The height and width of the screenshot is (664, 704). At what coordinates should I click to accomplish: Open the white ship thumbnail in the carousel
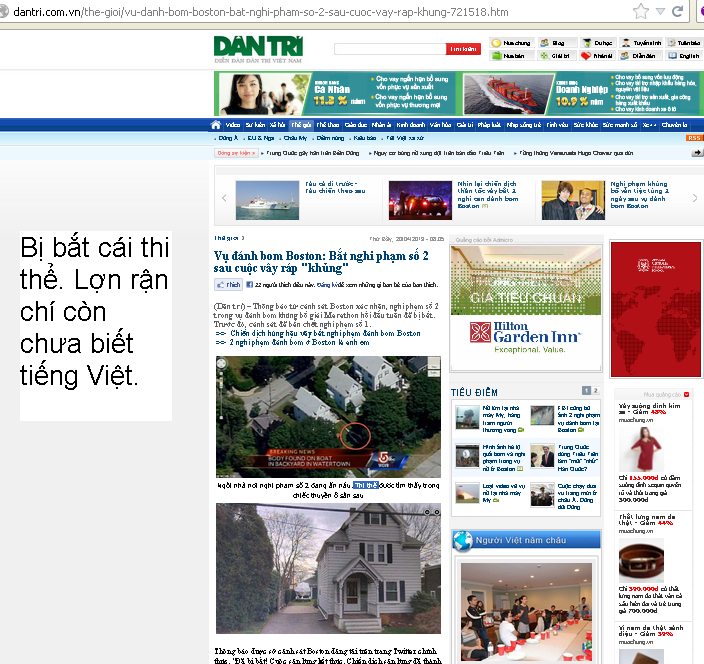pos(267,200)
